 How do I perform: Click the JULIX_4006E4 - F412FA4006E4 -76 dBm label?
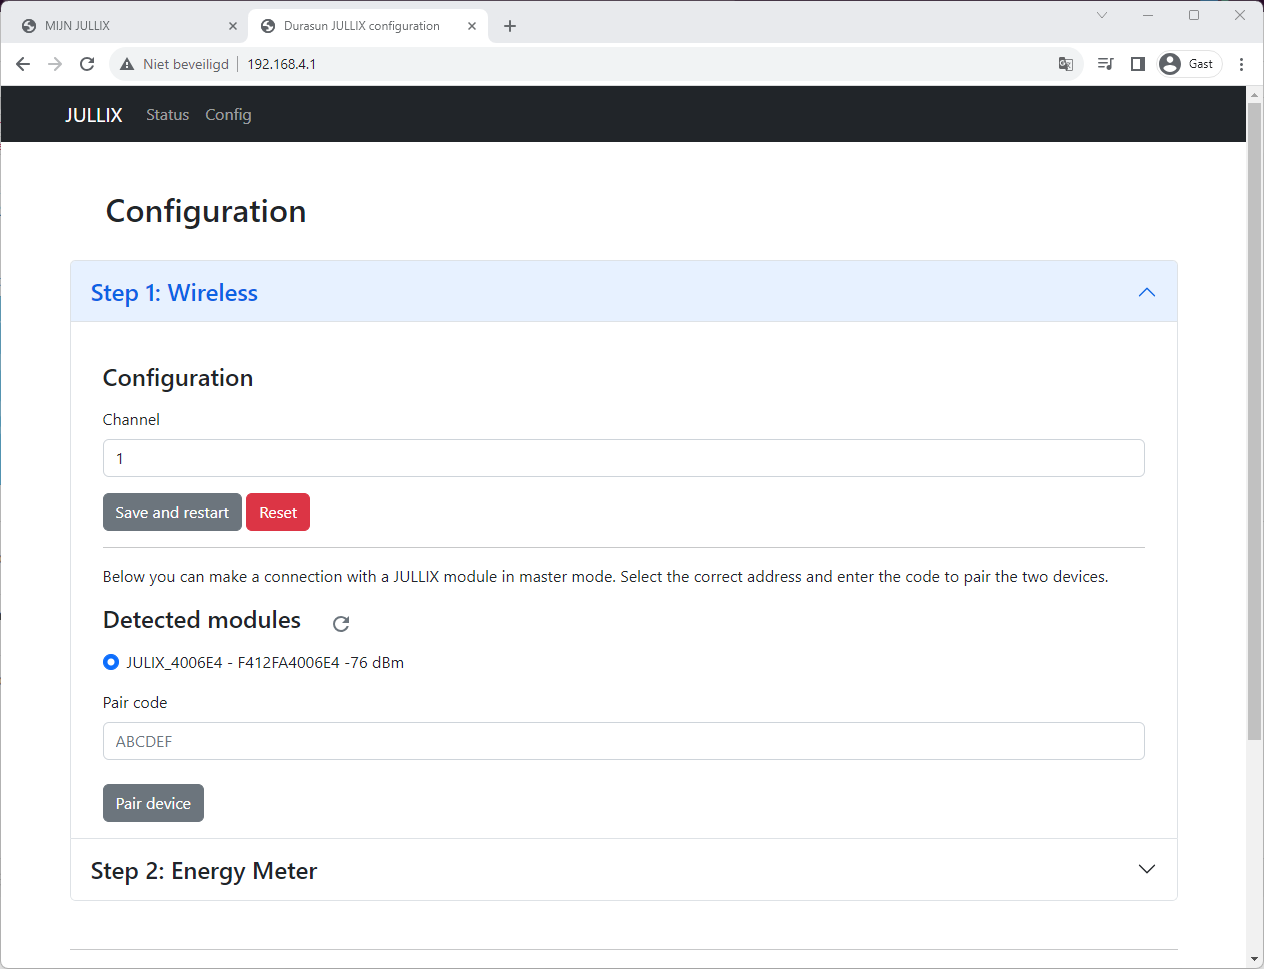pos(265,662)
